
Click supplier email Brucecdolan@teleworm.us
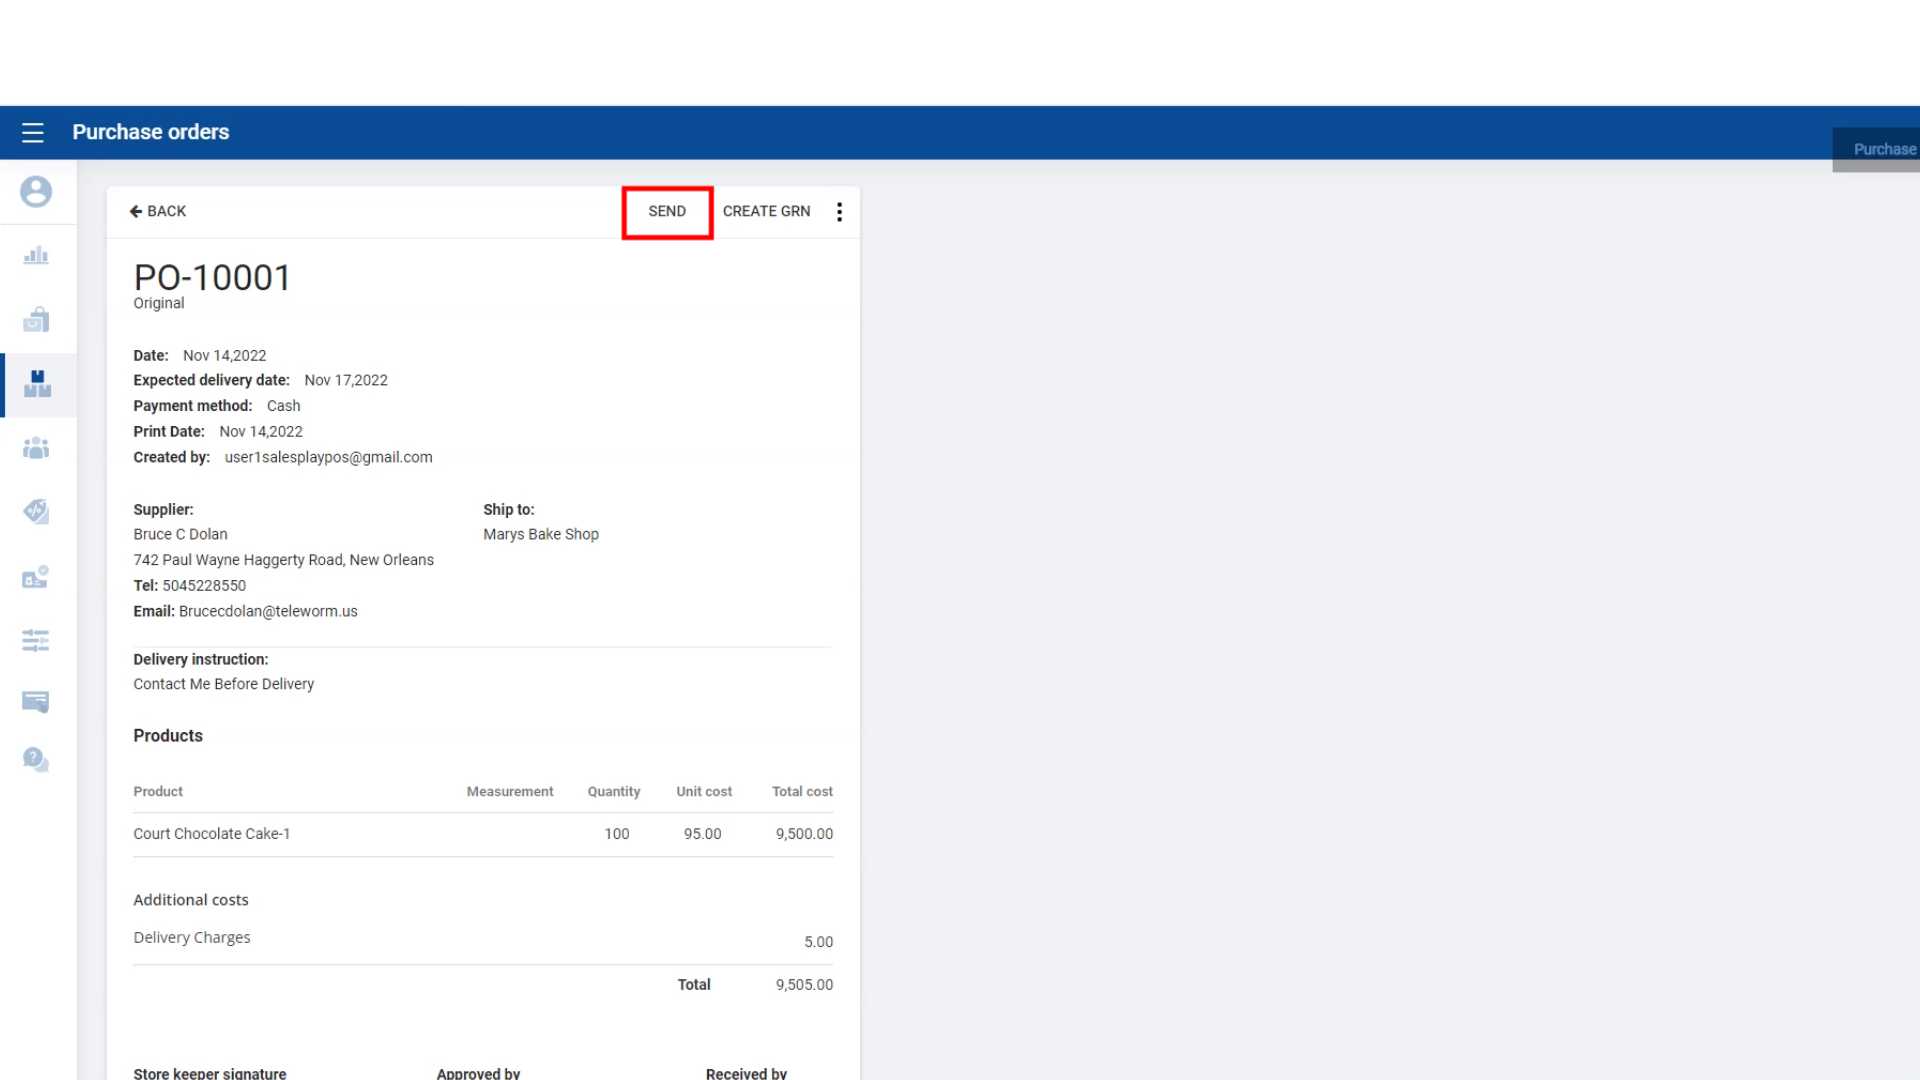click(x=268, y=611)
